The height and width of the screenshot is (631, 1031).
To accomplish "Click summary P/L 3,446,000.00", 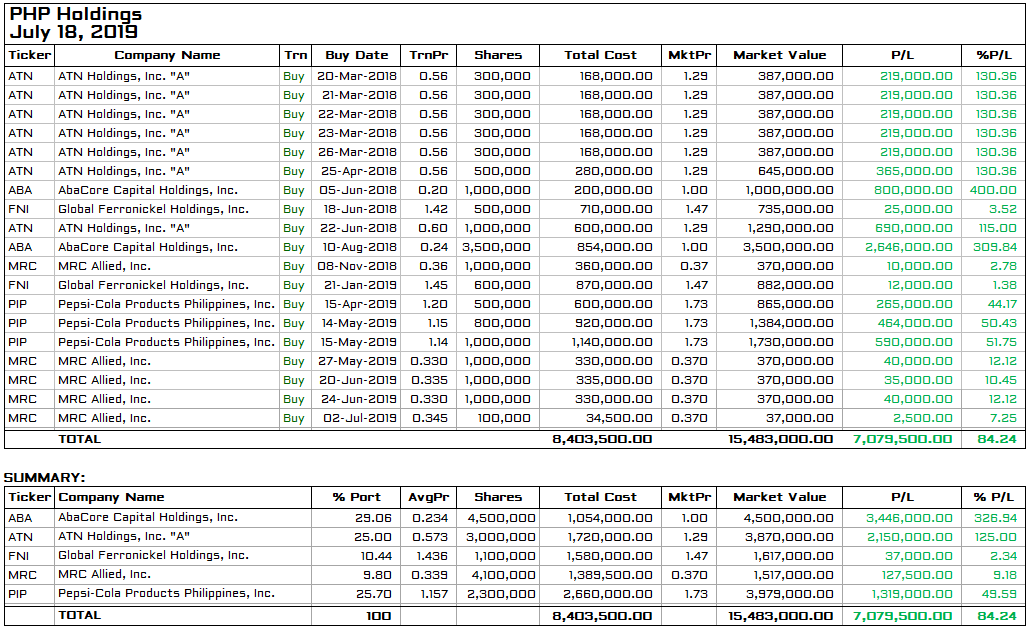I will (x=909, y=519).
